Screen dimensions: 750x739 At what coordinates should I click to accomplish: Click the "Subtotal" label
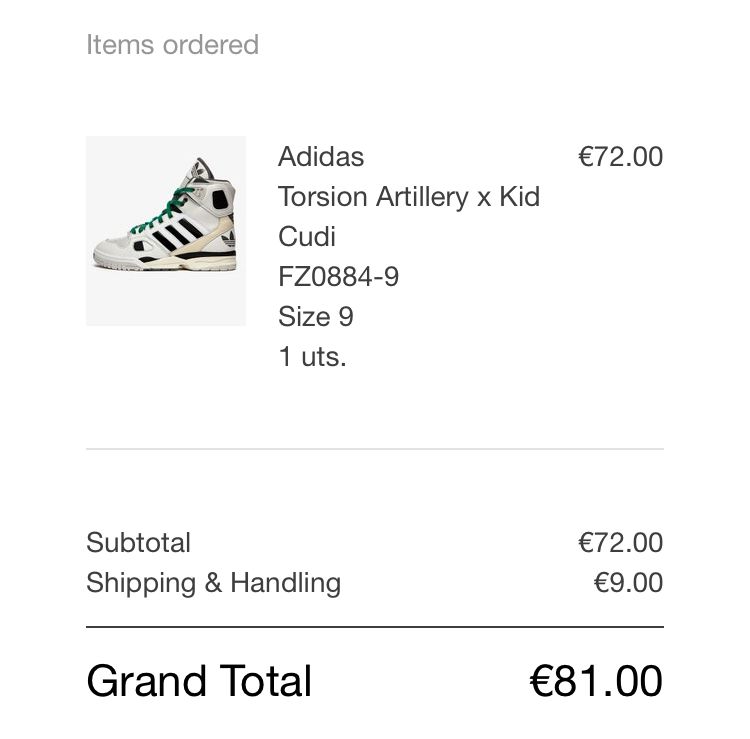(x=138, y=543)
